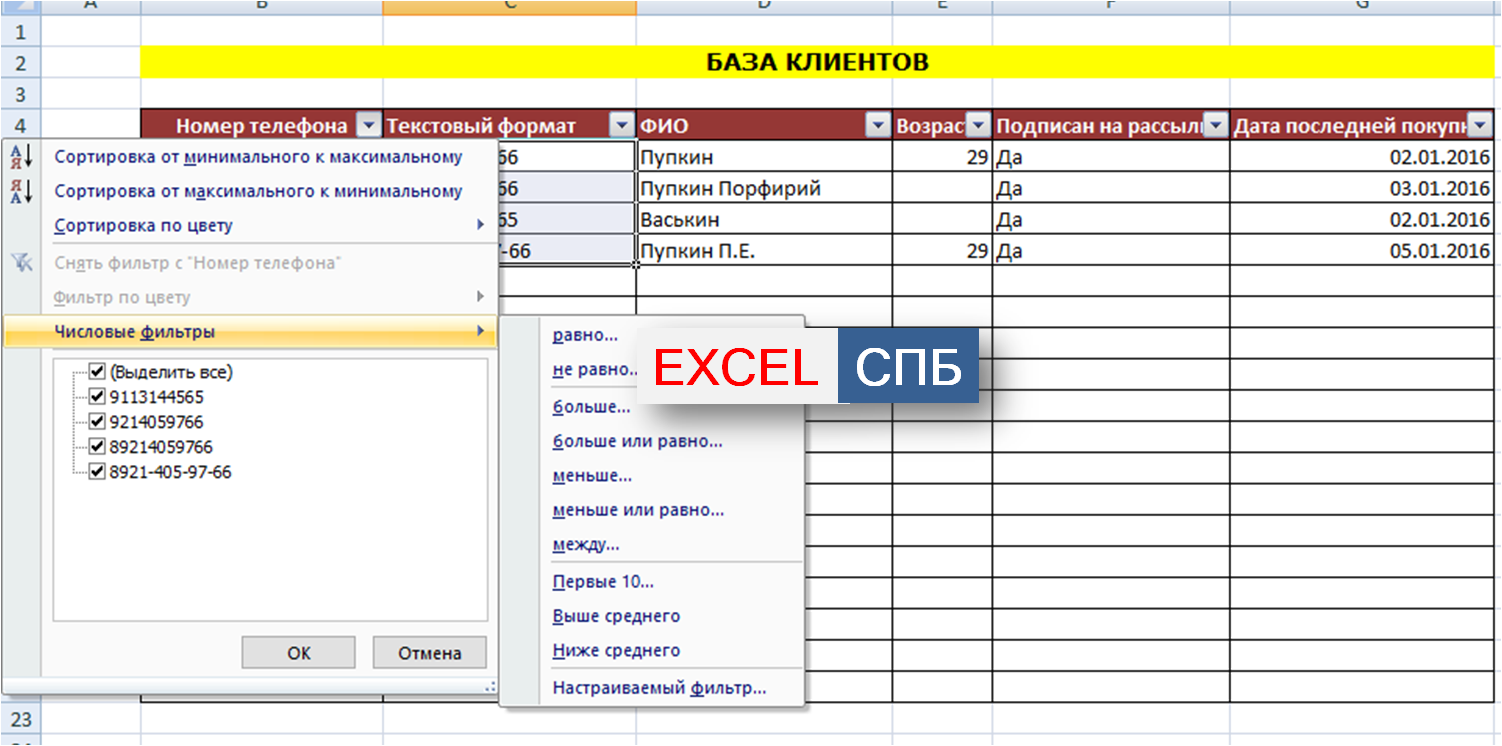Click the clear filter funnel icon

[x=20, y=263]
